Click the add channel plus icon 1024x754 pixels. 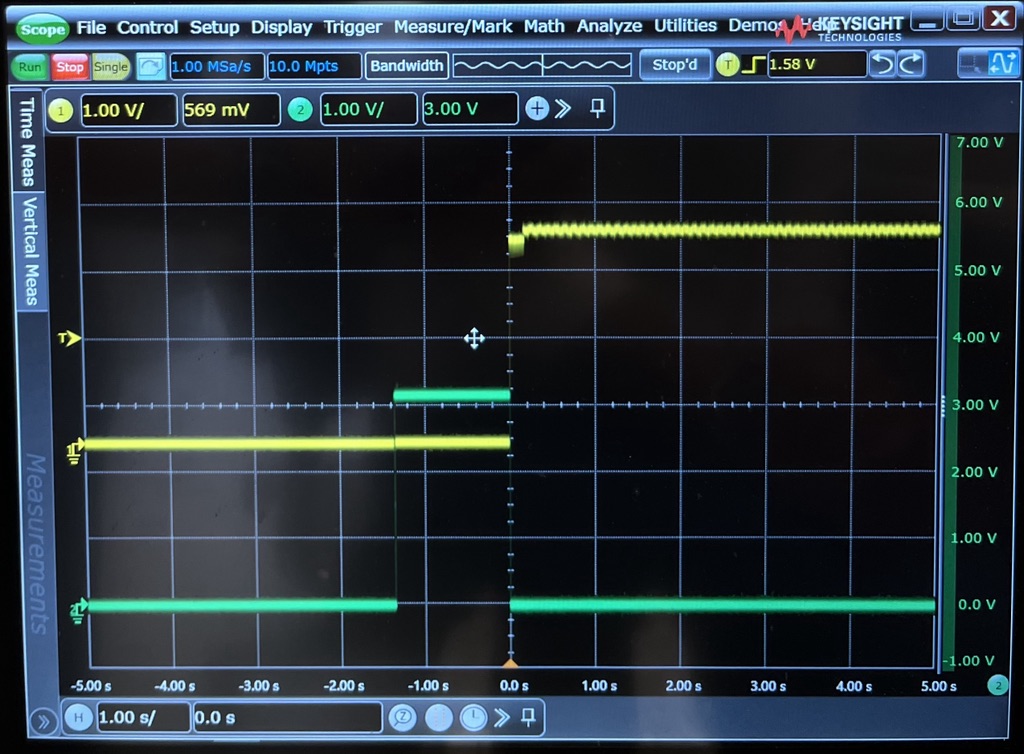(537, 109)
